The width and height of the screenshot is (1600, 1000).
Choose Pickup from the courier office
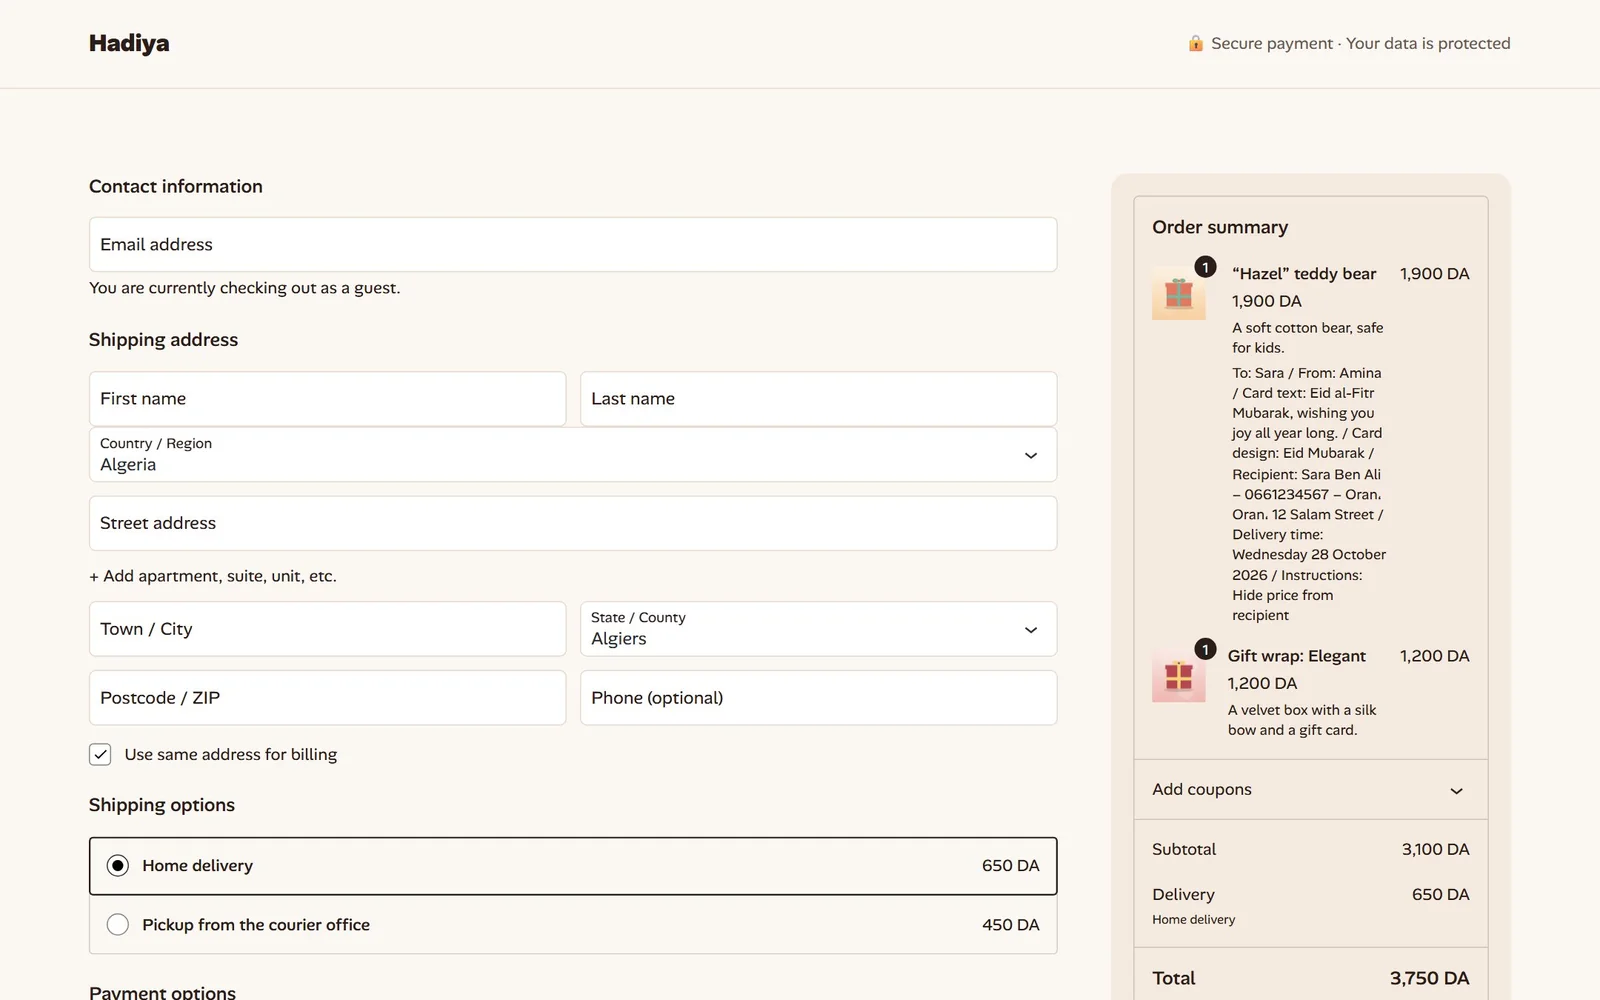(x=573, y=925)
